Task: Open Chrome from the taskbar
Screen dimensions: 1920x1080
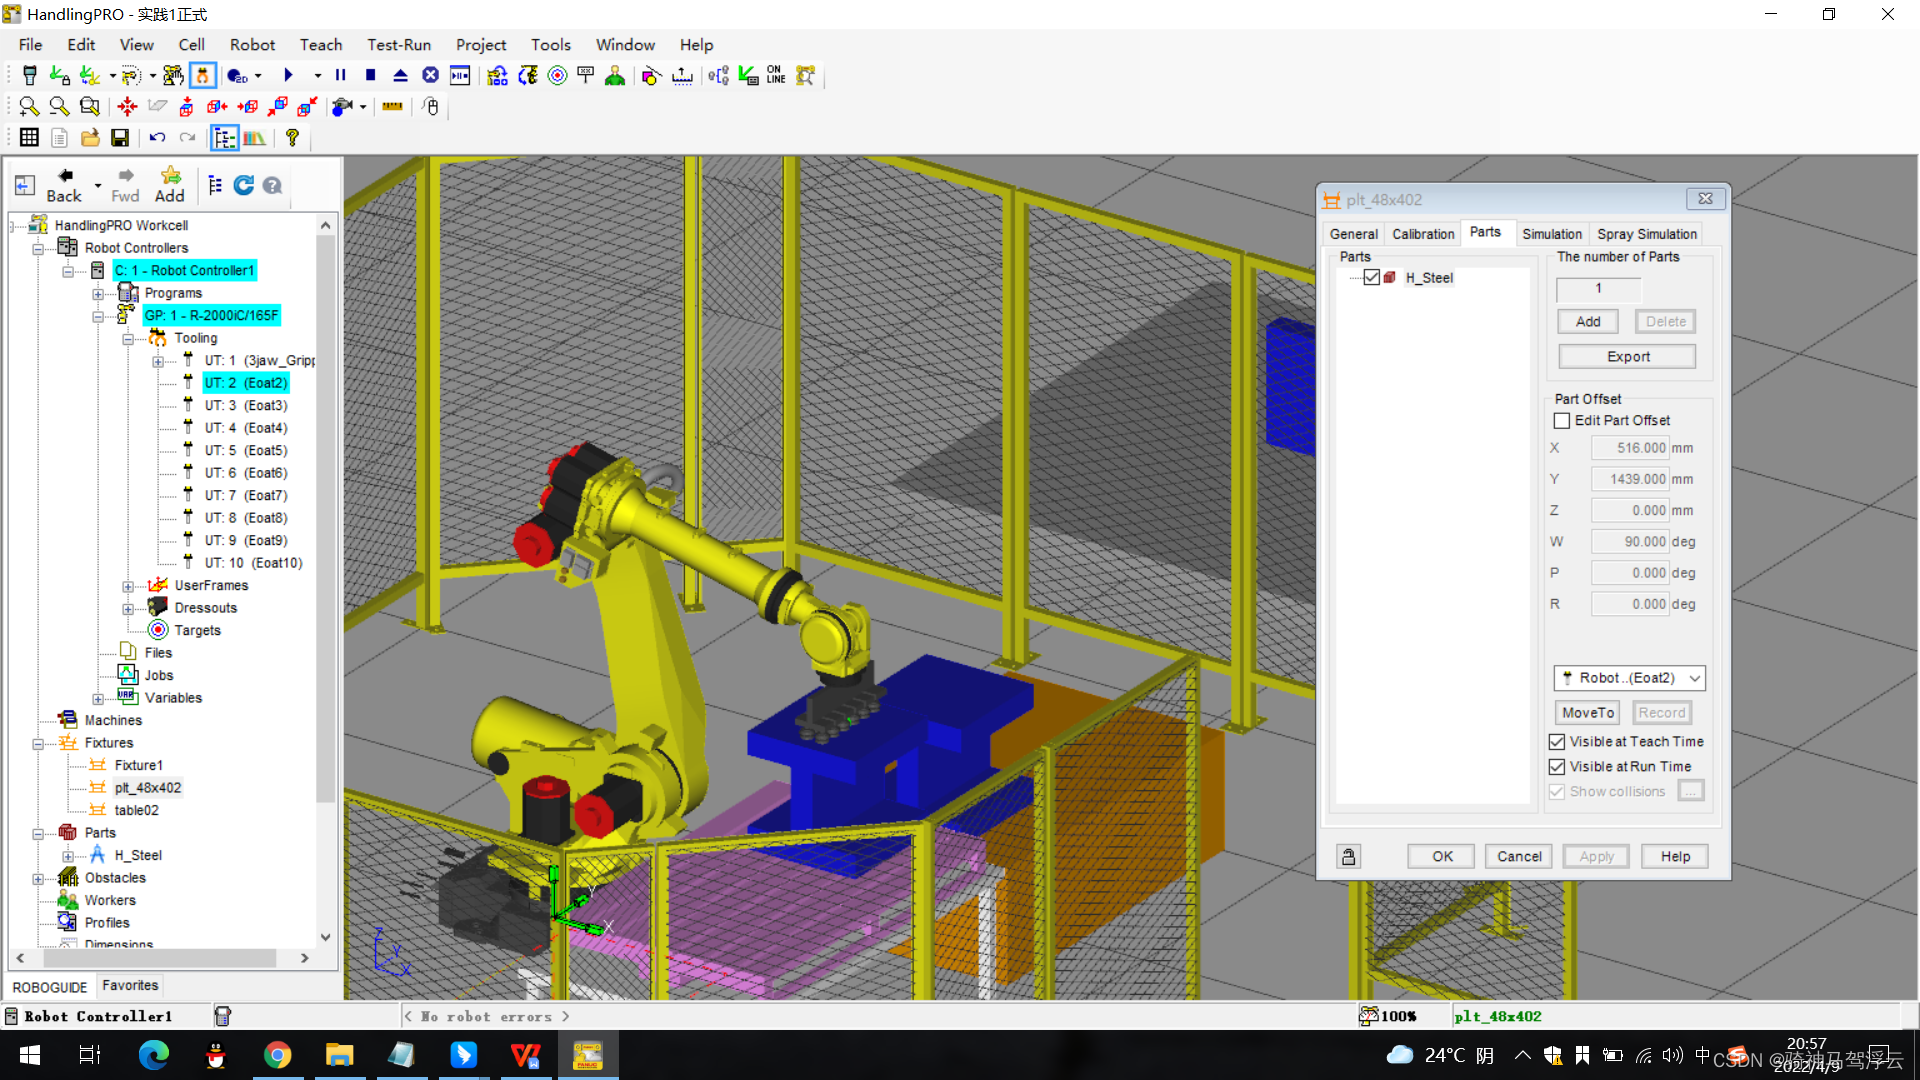Action: pyautogui.click(x=277, y=1055)
